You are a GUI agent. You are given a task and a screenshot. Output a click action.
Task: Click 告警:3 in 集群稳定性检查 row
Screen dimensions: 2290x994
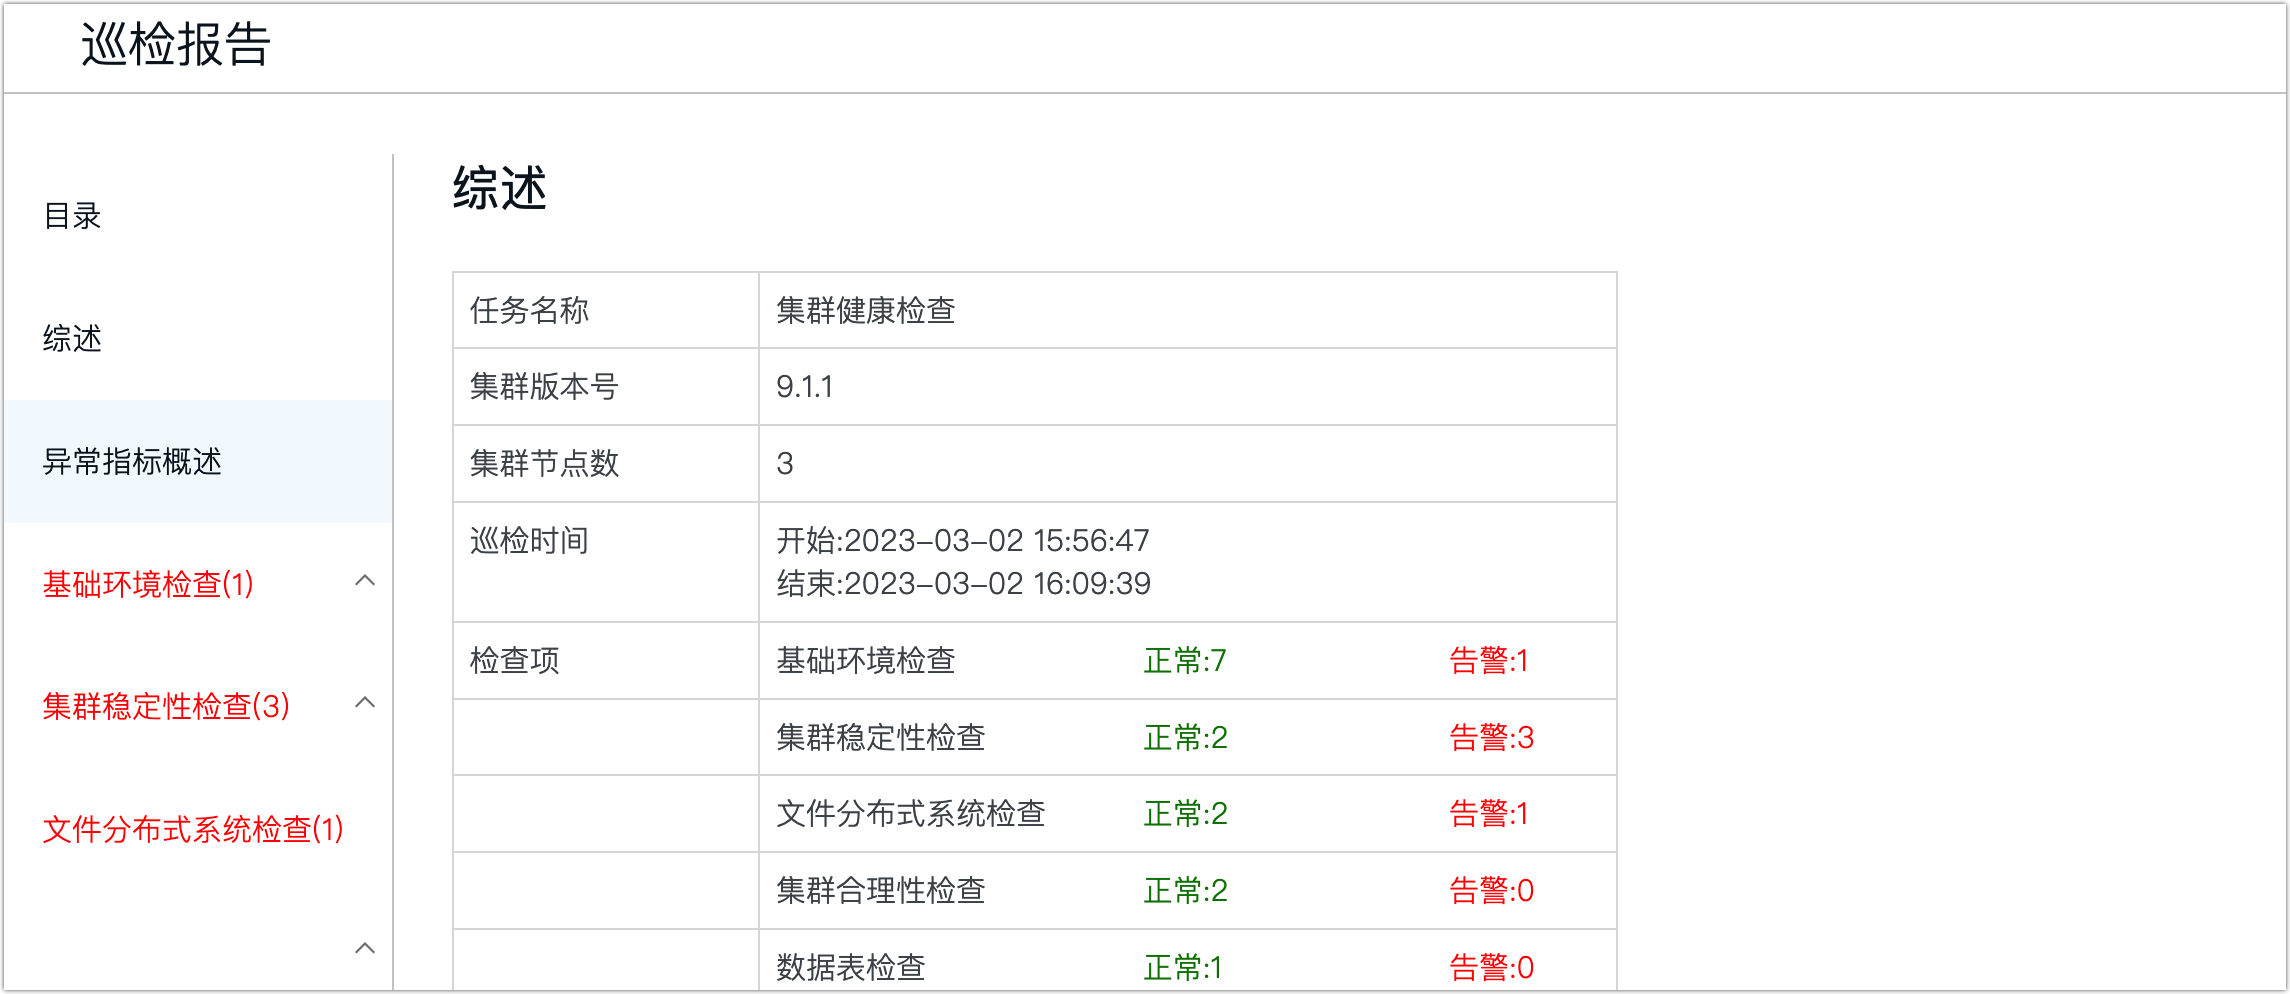pyautogui.click(x=1491, y=738)
